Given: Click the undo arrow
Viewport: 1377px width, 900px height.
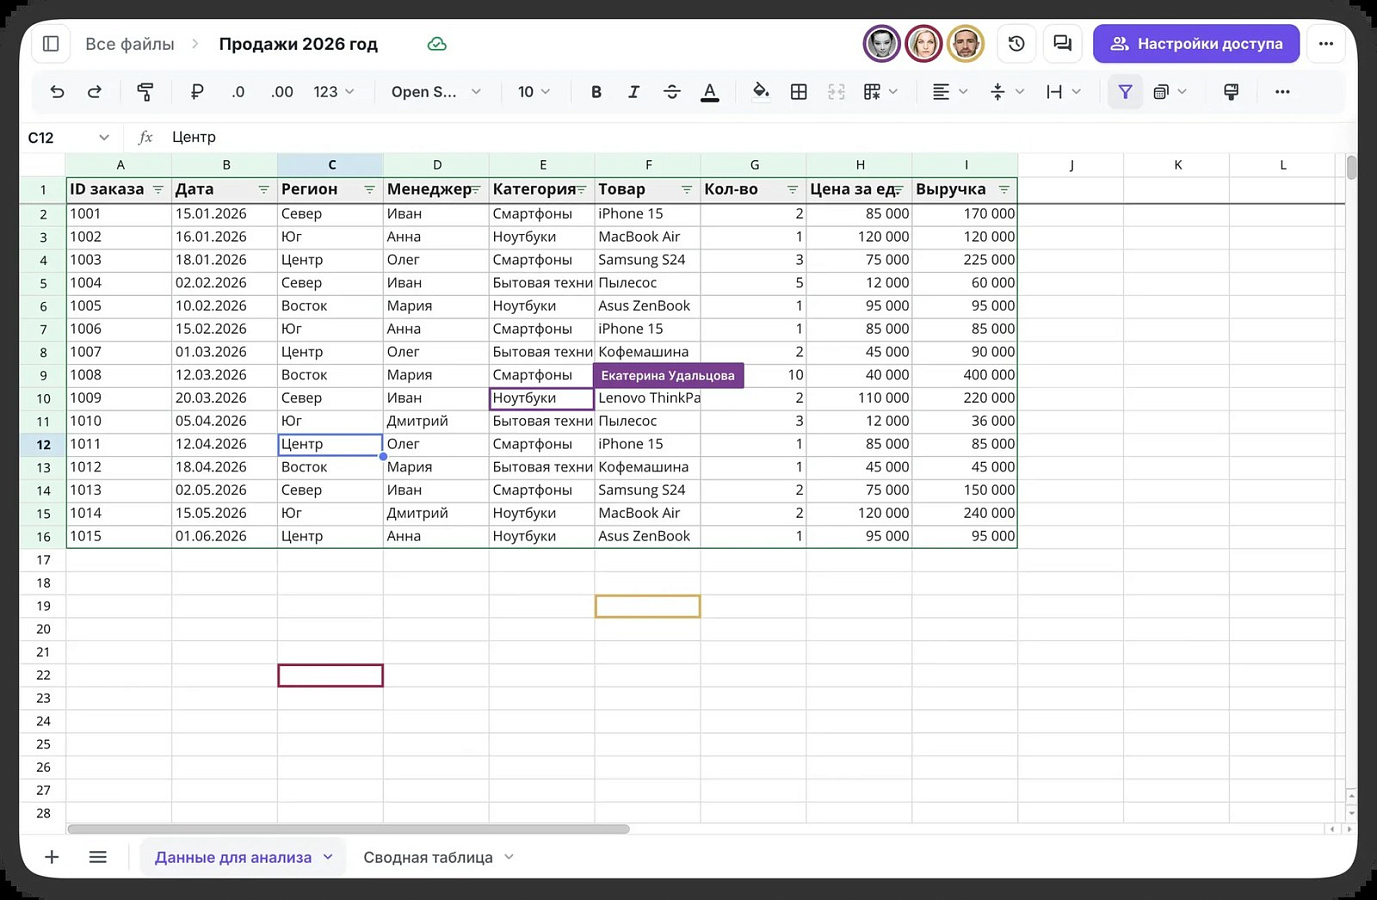Looking at the screenshot, I should tap(57, 92).
